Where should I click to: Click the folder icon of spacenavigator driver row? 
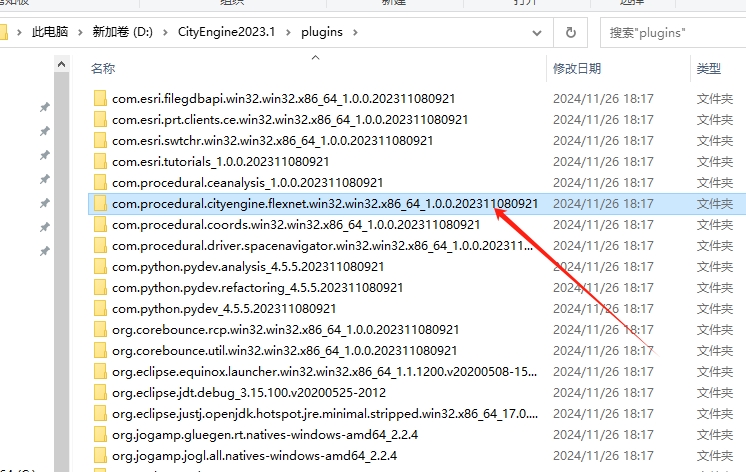[x=100, y=246]
